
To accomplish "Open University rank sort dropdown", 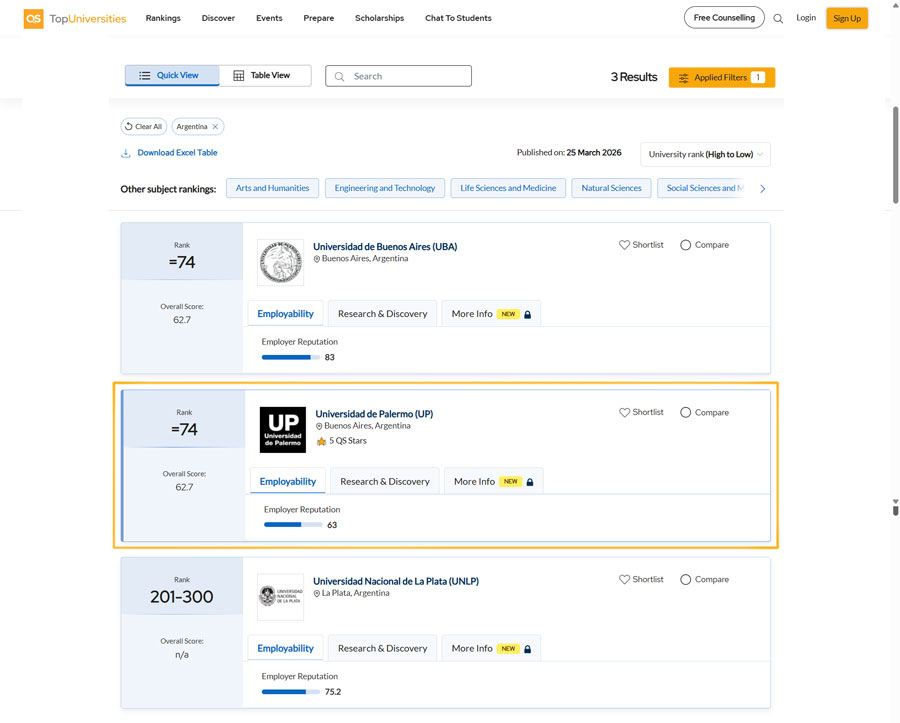I will point(705,154).
